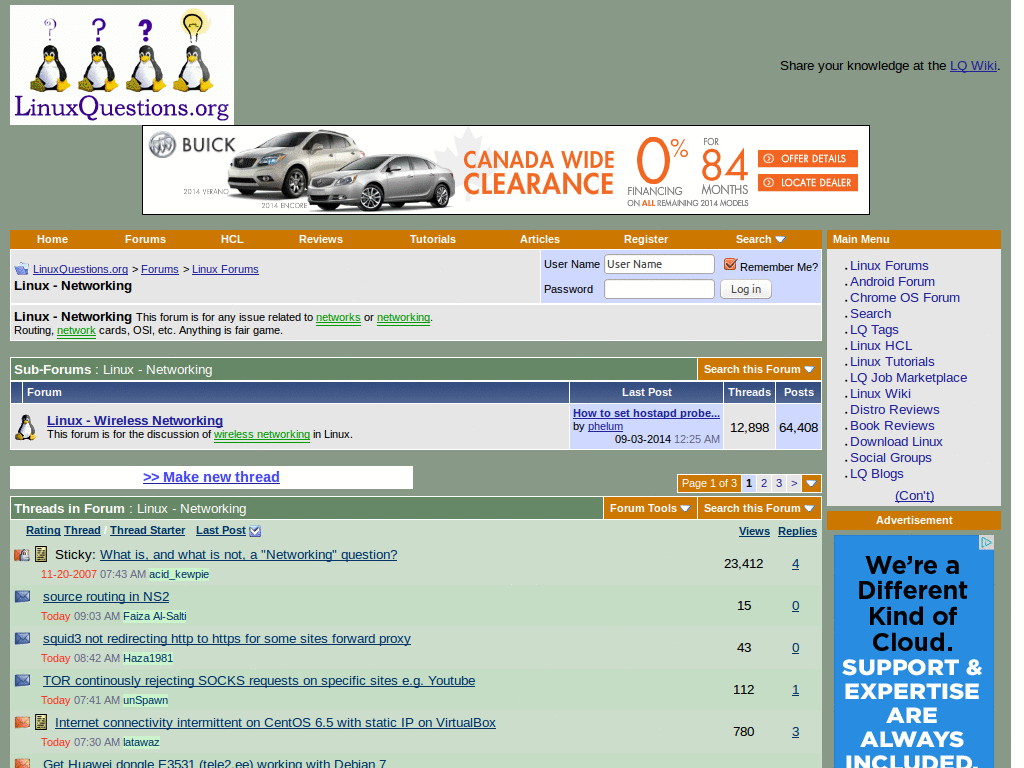The height and width of the screenshot is (768, 1024).
Task: Open Android Forum in Main Menu
Action: pos(892,281)
